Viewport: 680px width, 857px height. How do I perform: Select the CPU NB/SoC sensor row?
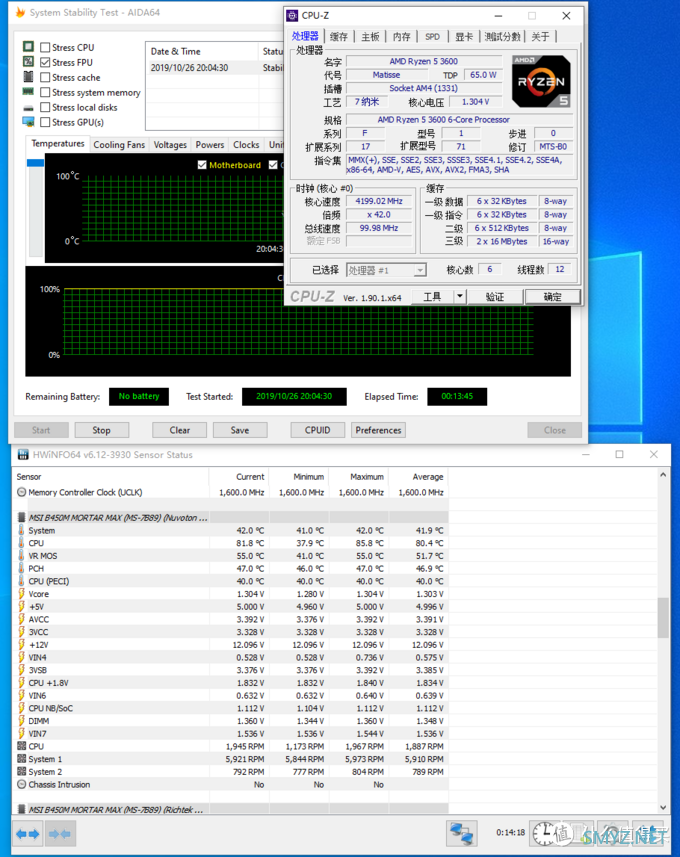pos(232,708)
